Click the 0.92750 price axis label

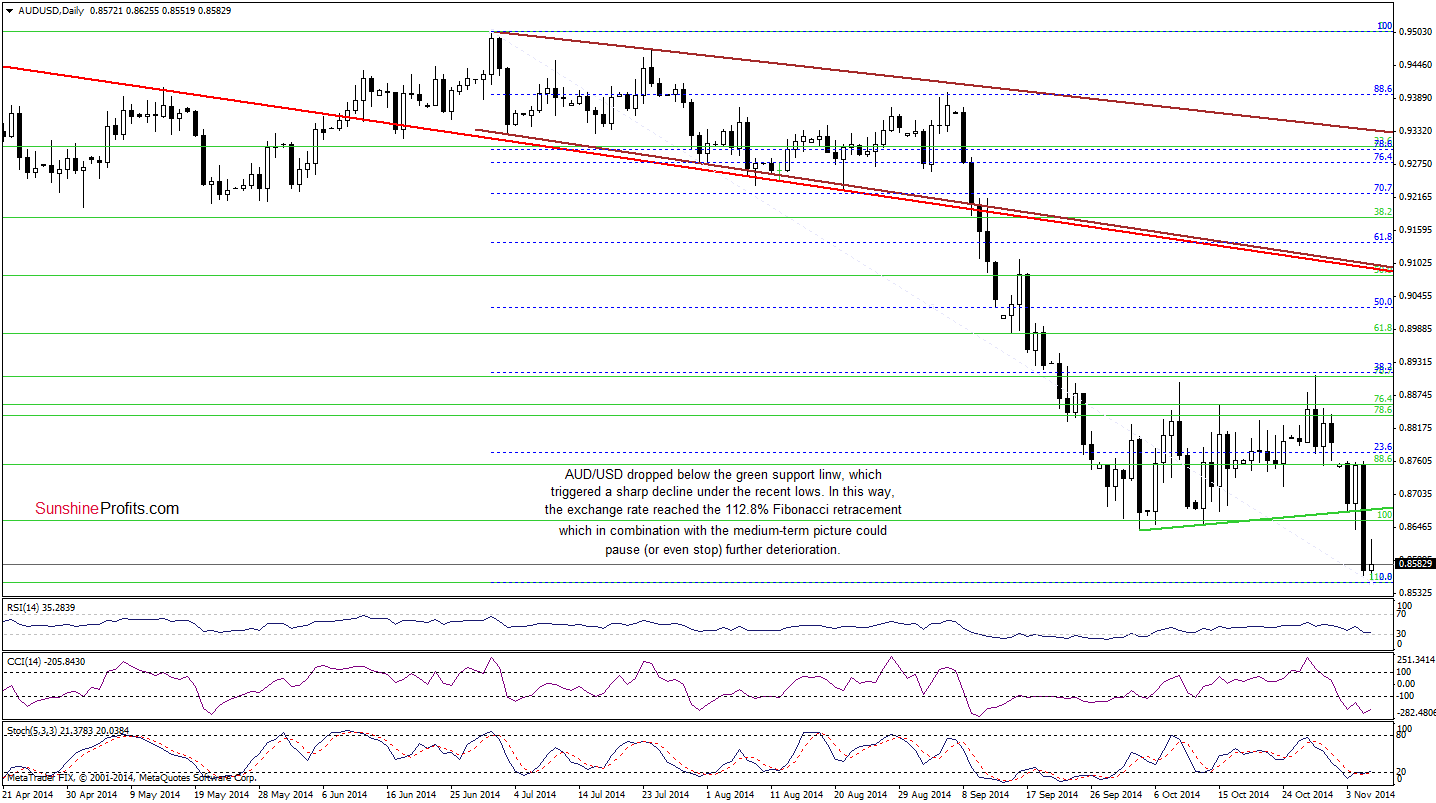click(1414, 164)
